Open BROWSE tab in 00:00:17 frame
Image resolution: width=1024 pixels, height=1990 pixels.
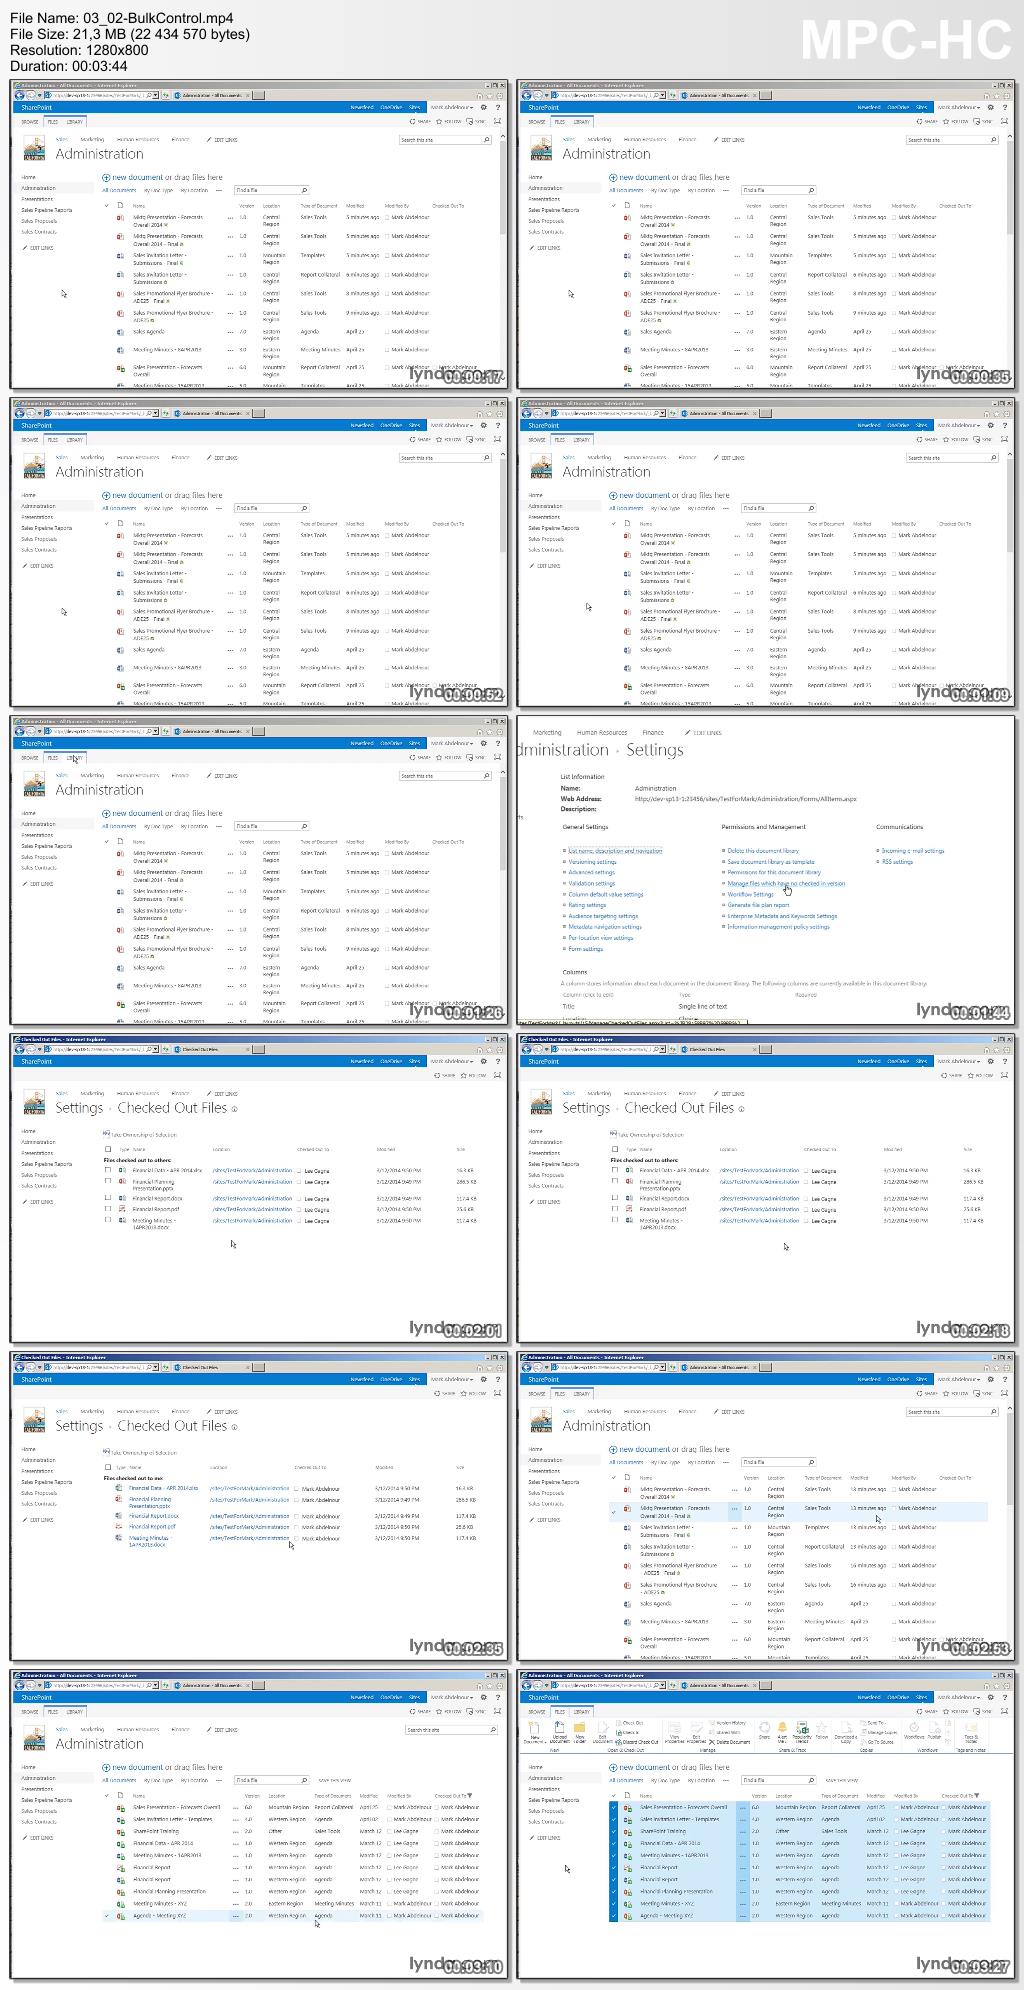pos(30,121)
